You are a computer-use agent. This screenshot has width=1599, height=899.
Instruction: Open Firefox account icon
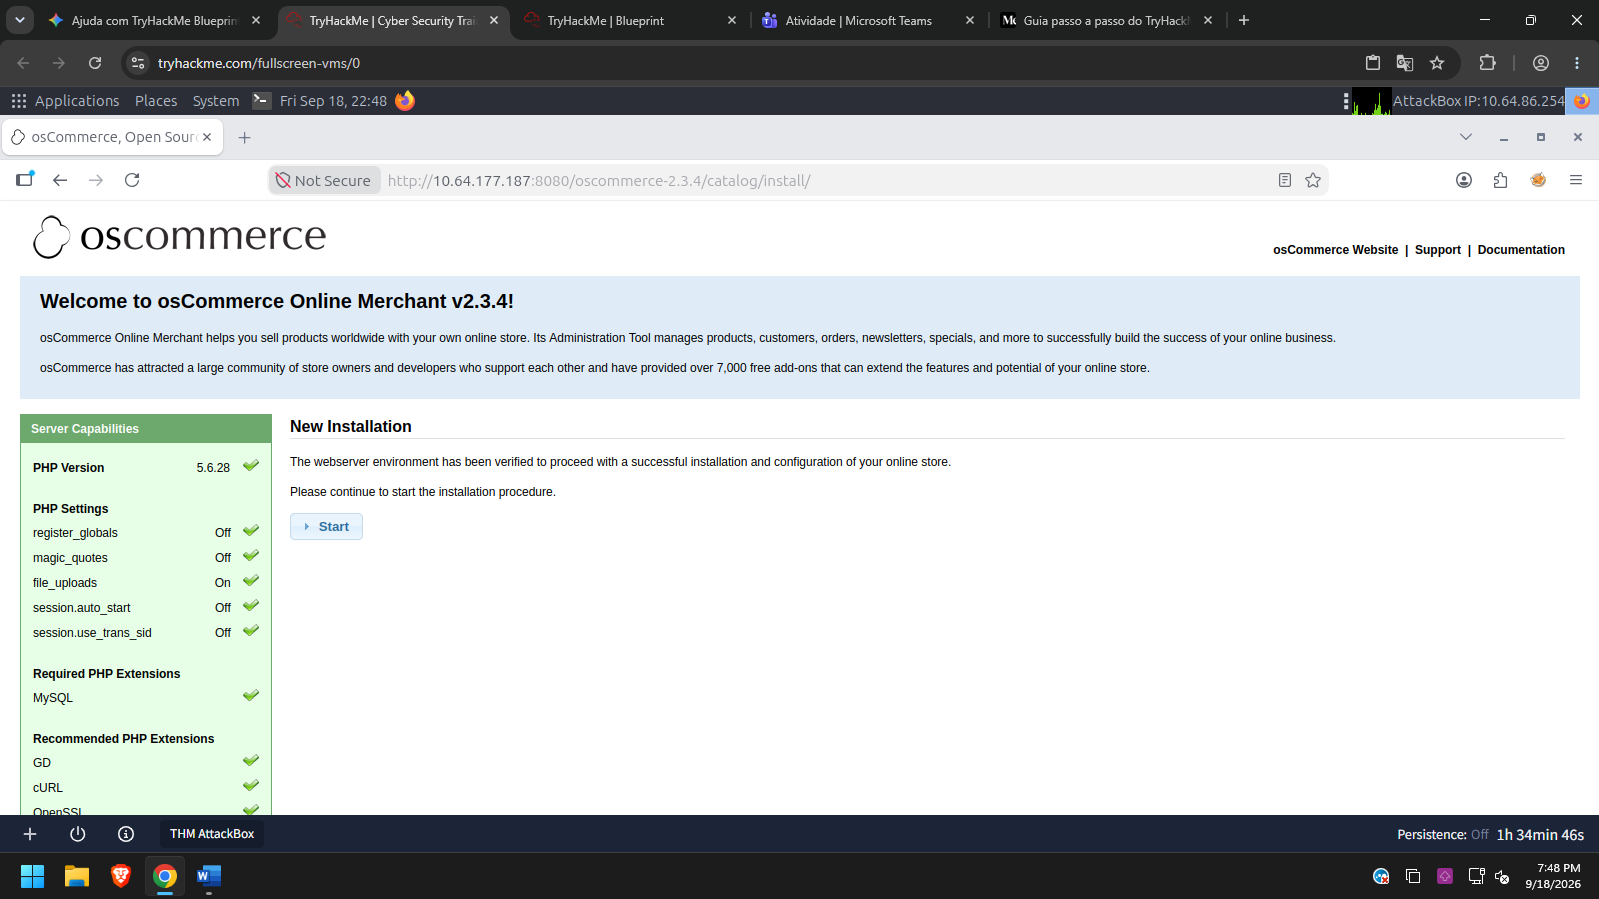pos(1464,180)
